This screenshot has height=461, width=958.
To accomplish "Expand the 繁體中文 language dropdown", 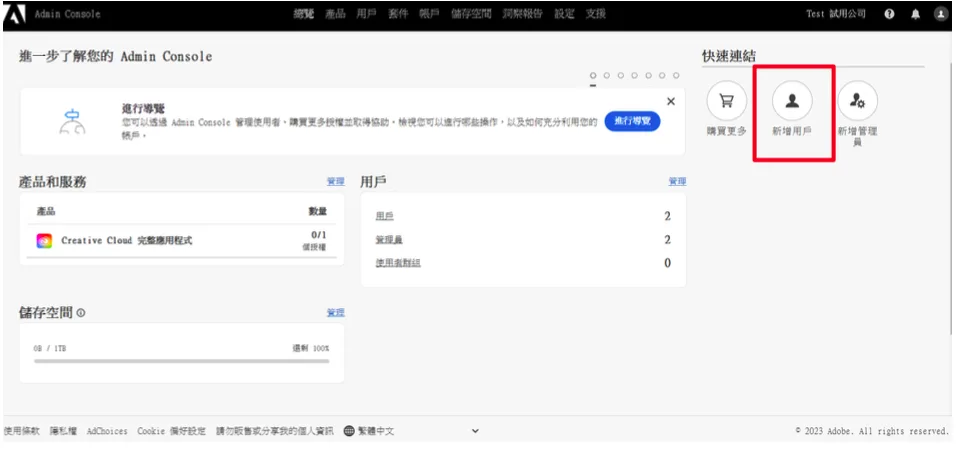I will [x=475, y=431].
